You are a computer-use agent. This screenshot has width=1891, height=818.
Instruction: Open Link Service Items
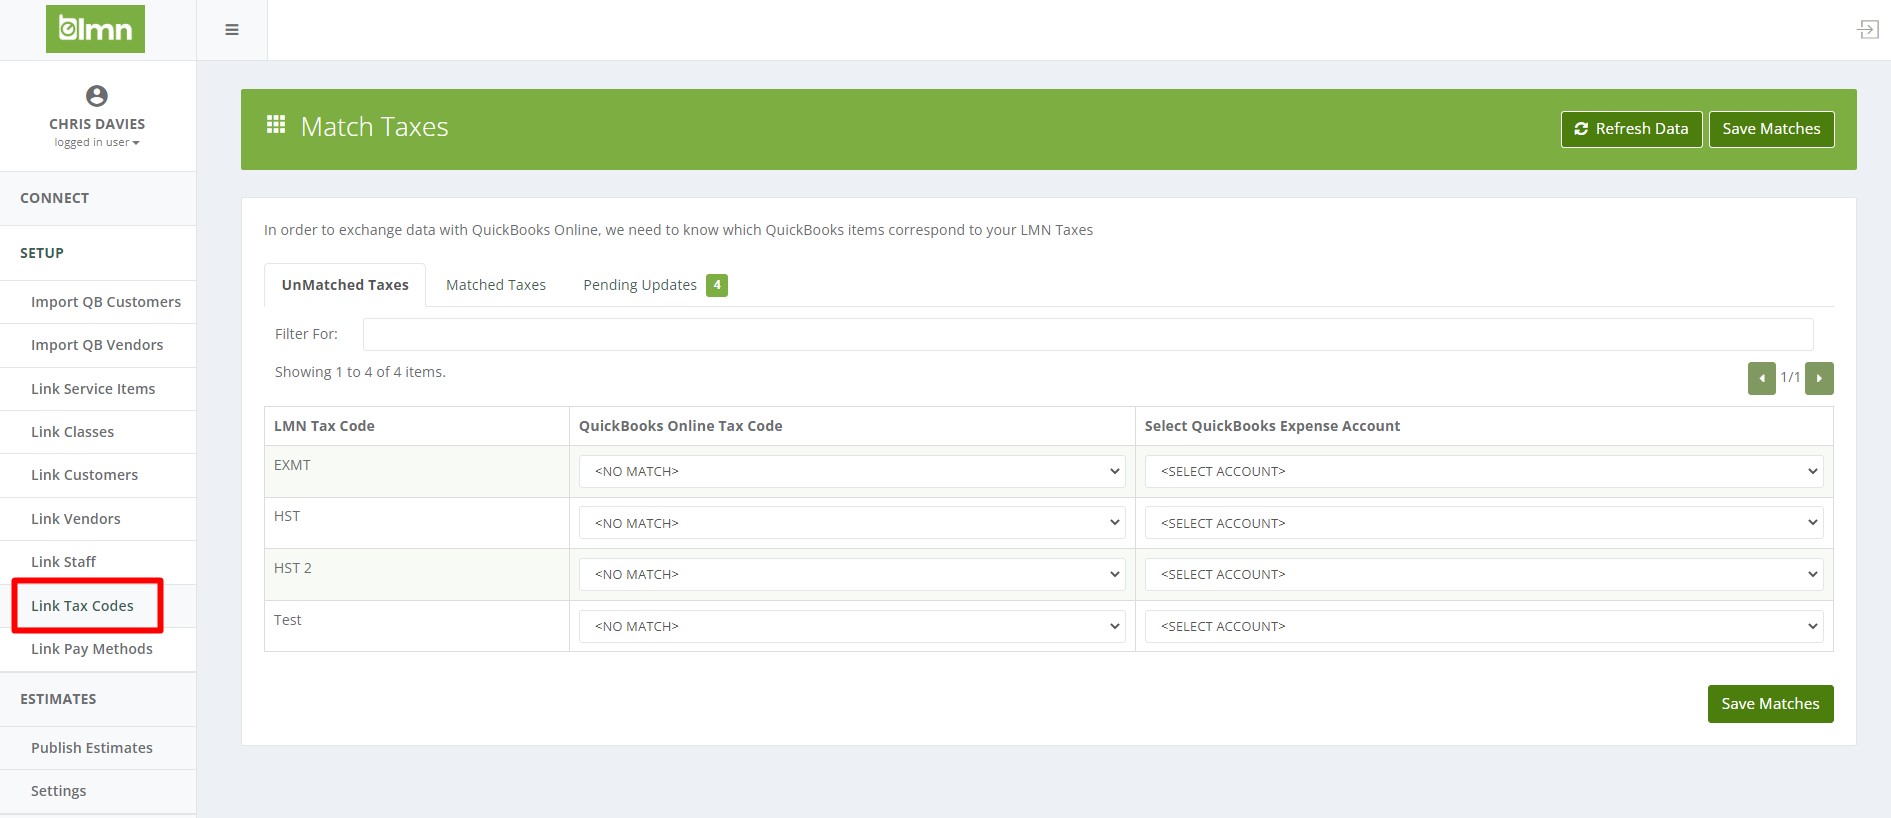[x=98, y=389]
